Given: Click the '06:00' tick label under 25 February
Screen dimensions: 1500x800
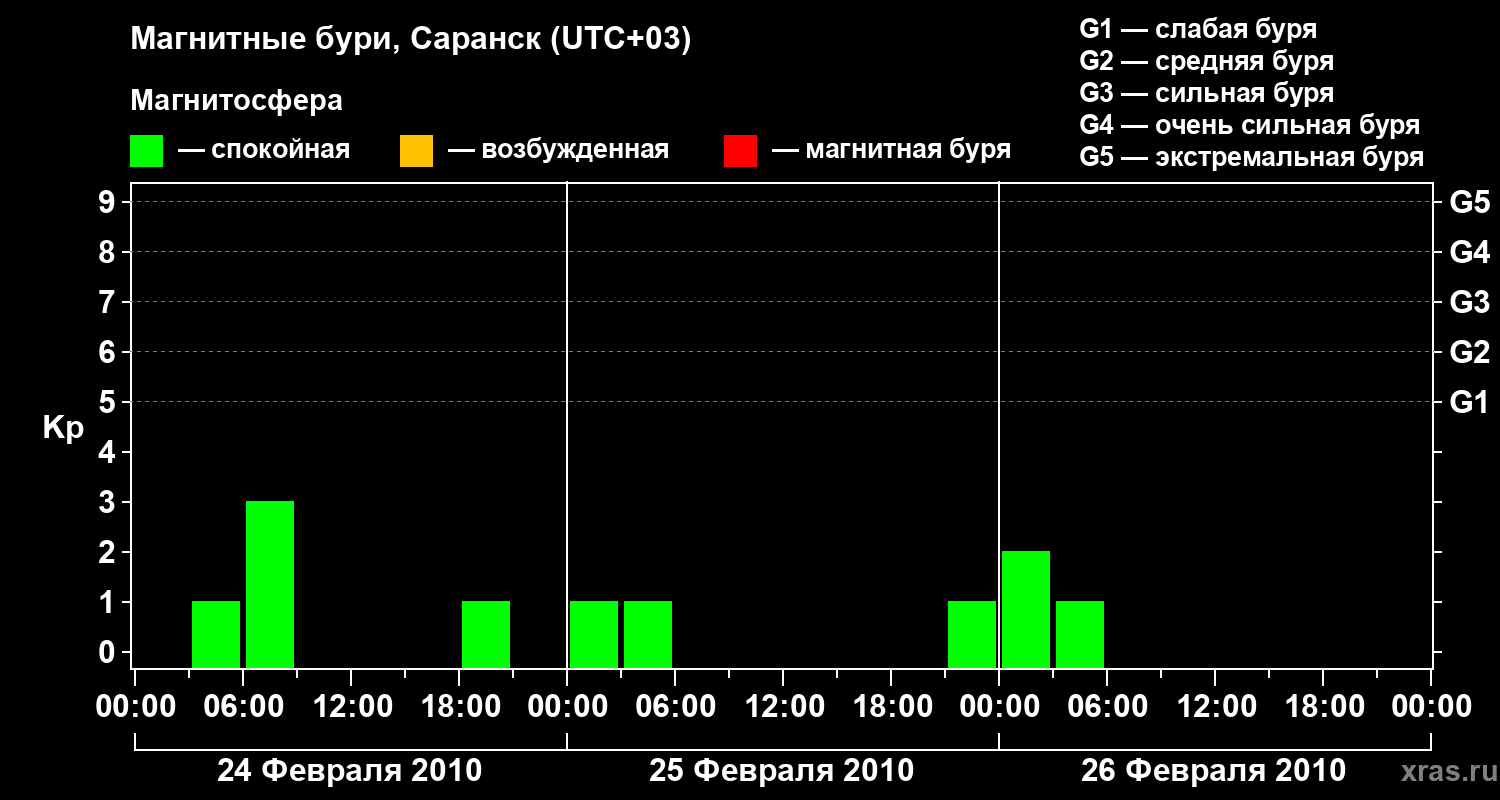Looking at the screenshot, I should [675, 707].
